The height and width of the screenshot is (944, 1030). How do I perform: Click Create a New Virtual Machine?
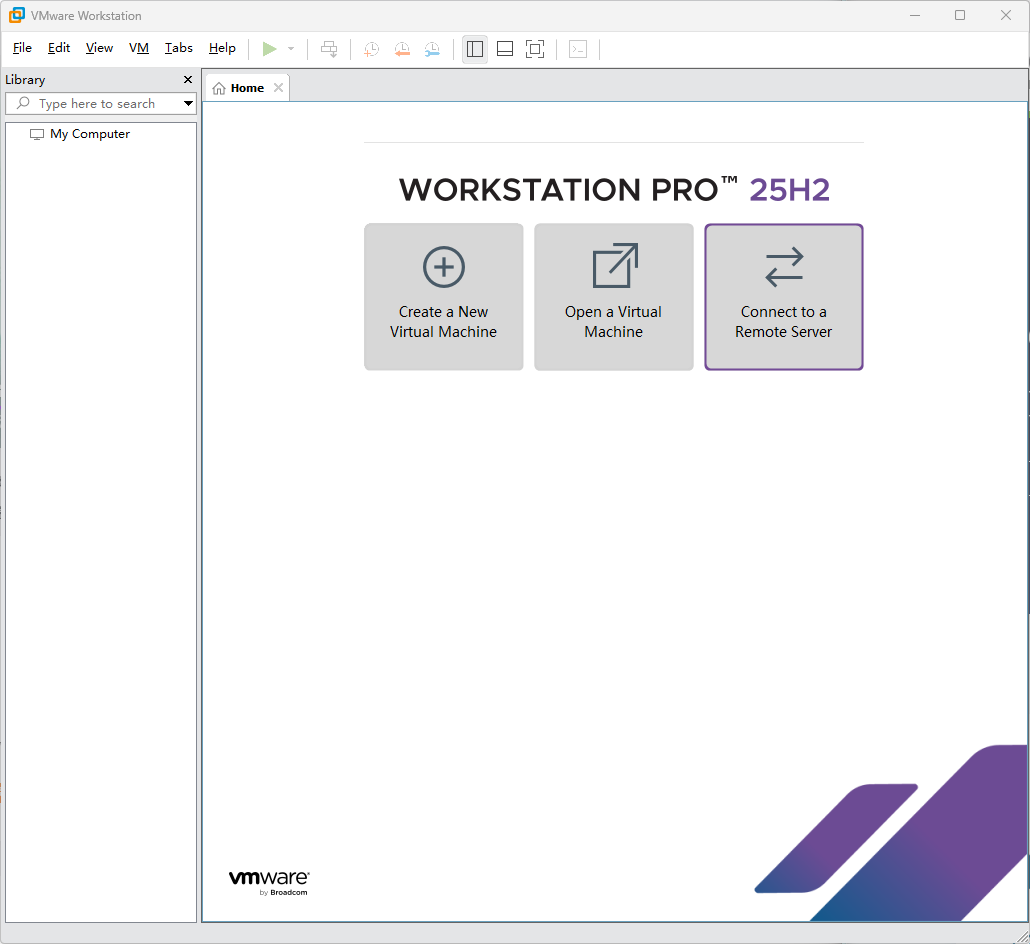(x=443, y=297)
